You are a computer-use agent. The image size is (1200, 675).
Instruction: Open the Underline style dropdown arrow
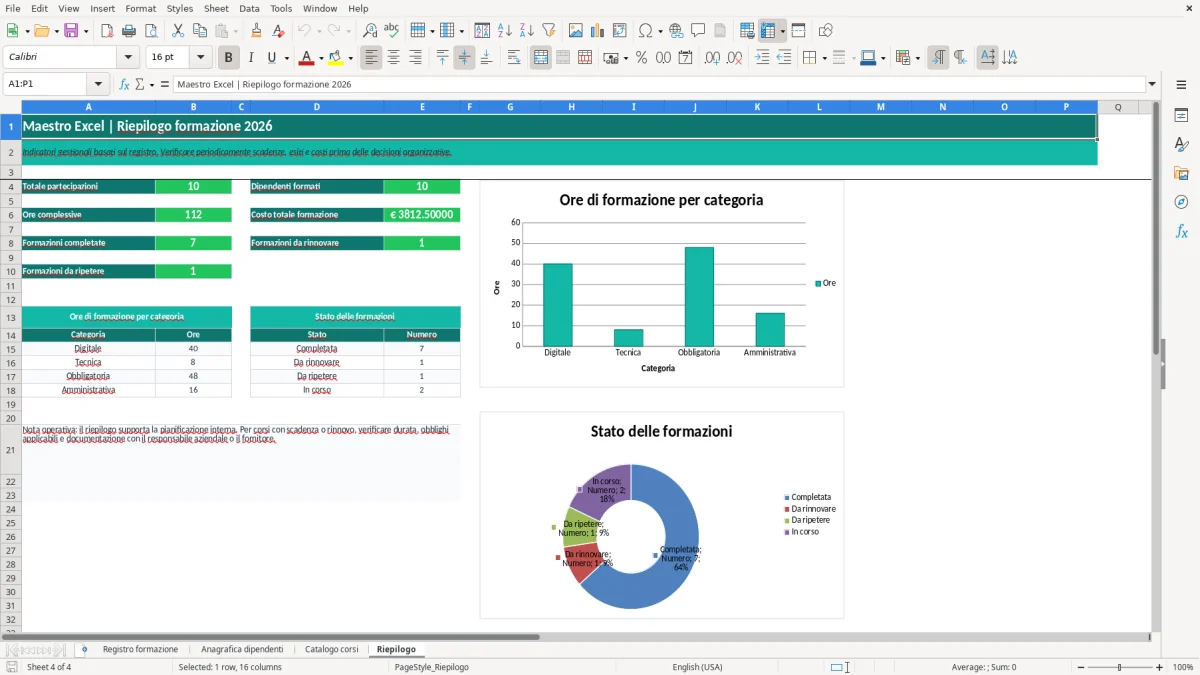click(x=285, y=58)
